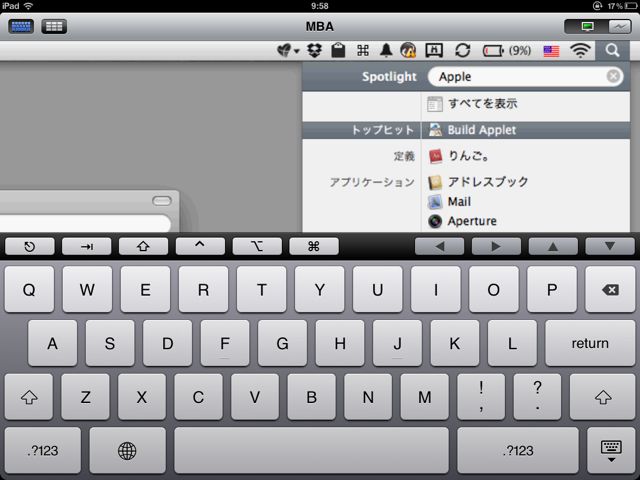Click the text field in the background window

coord(85,224)
